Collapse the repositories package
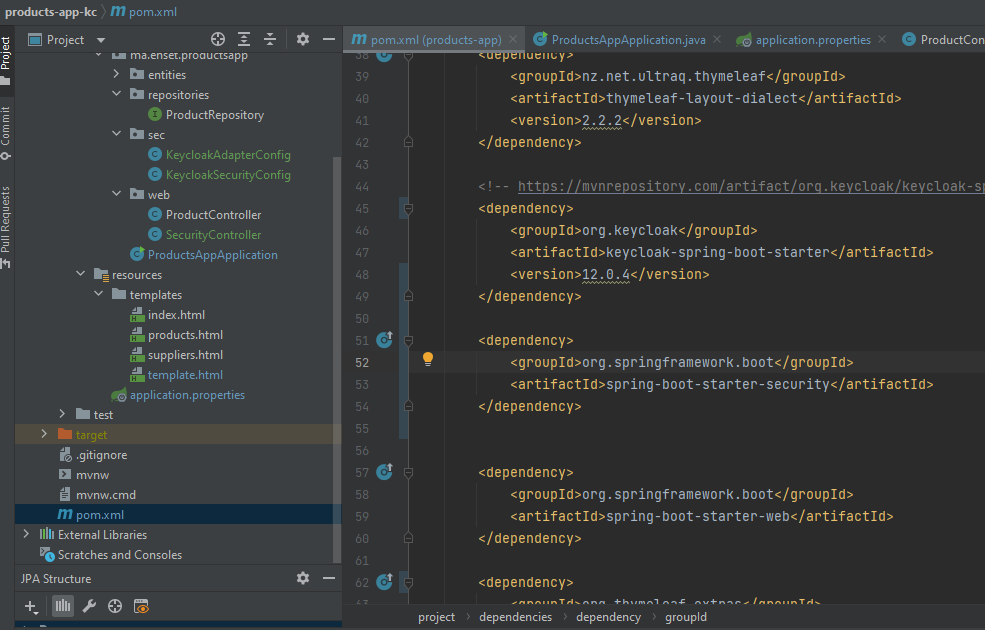This screenshot has height=630, width=985. click(116, 94)
